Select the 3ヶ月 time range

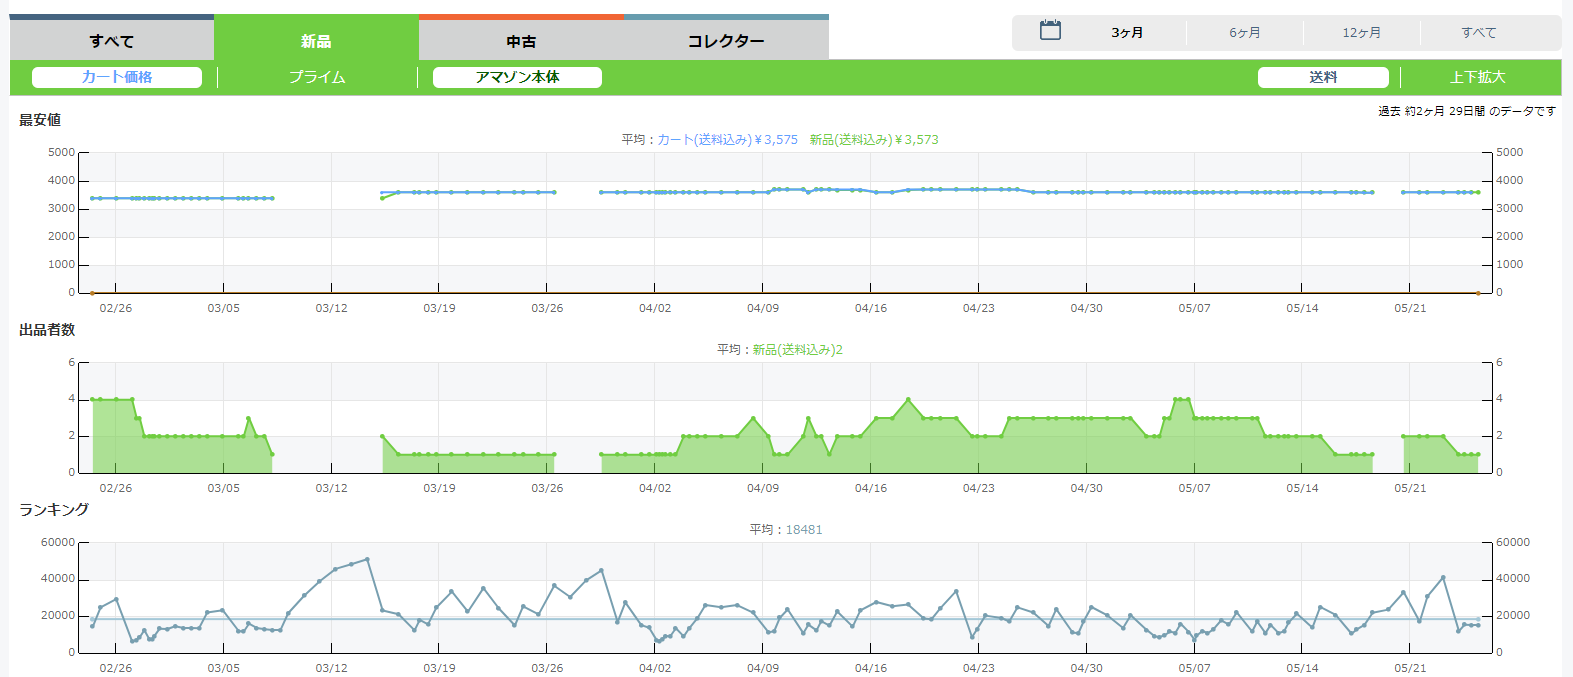tap(1127, 33)
